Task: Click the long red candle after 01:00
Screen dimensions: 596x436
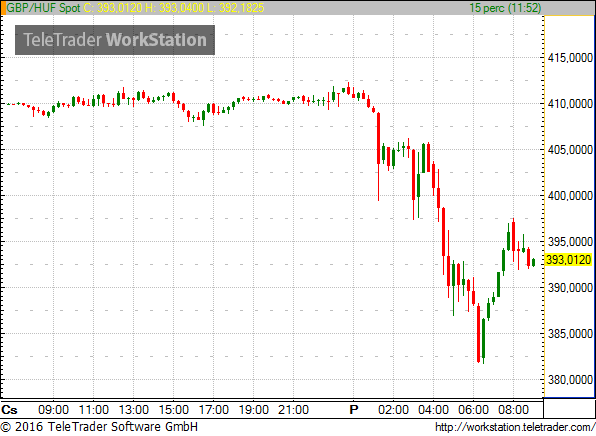Action: click(379, 138)
